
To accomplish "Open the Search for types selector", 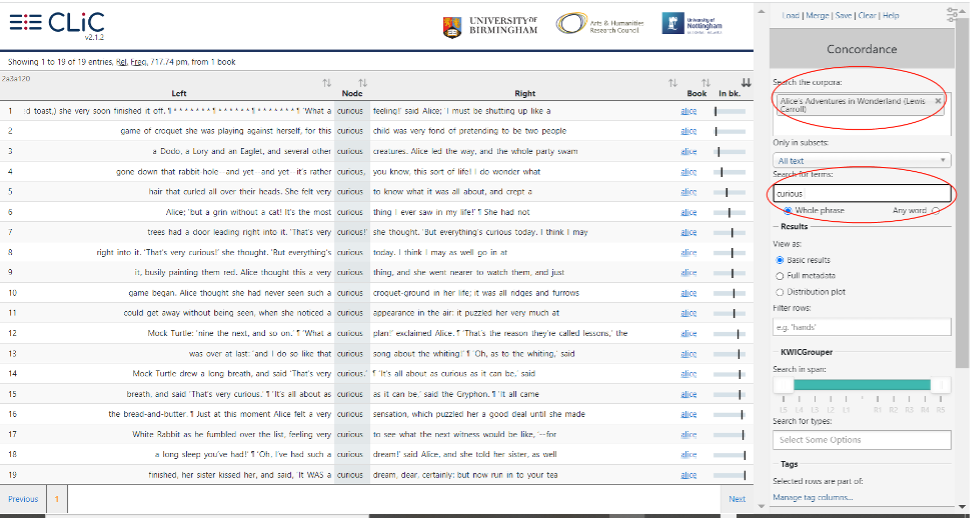I will pyautogui.click(x=862, y=440).
